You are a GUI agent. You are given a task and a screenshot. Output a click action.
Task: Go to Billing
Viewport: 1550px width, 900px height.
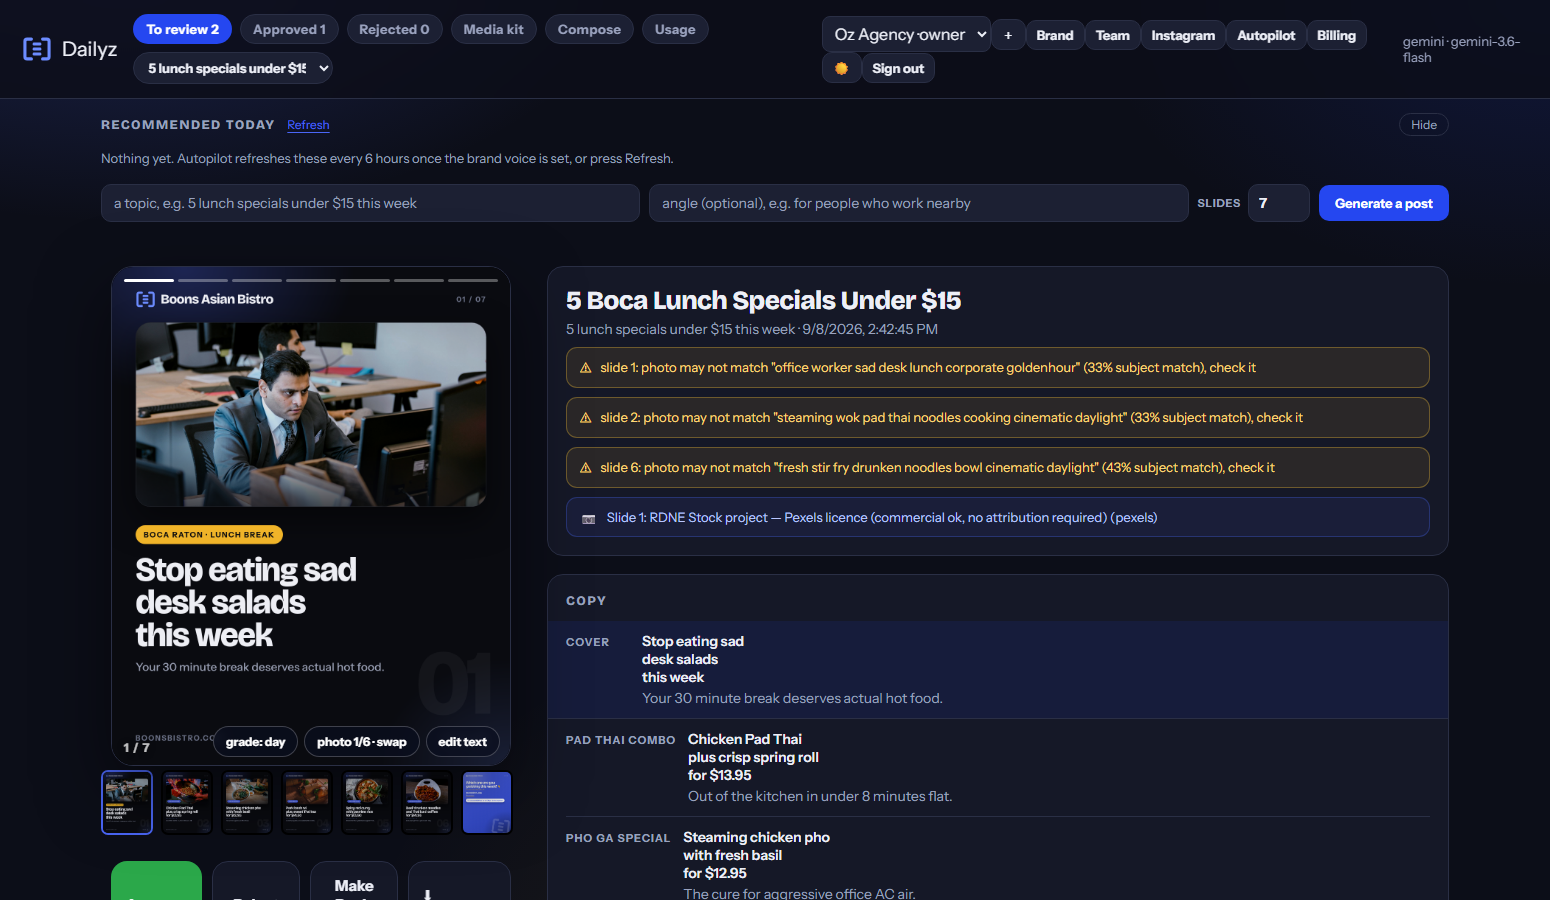click(1336, 35)
